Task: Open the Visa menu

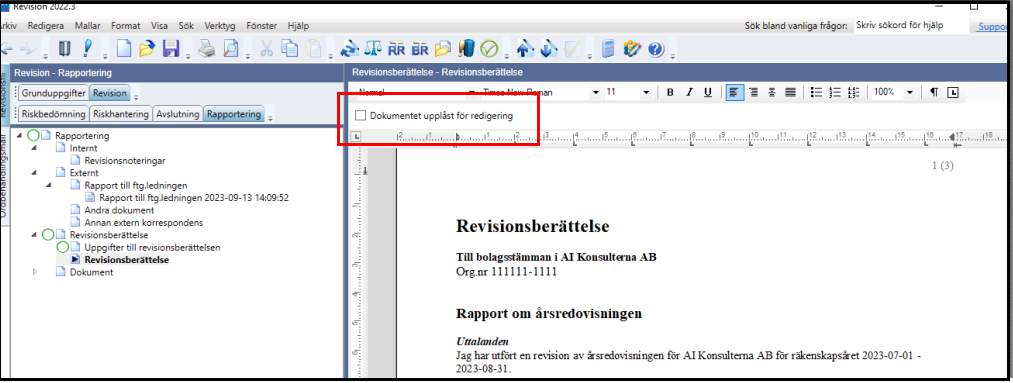Action: click(x=159, y=26)
